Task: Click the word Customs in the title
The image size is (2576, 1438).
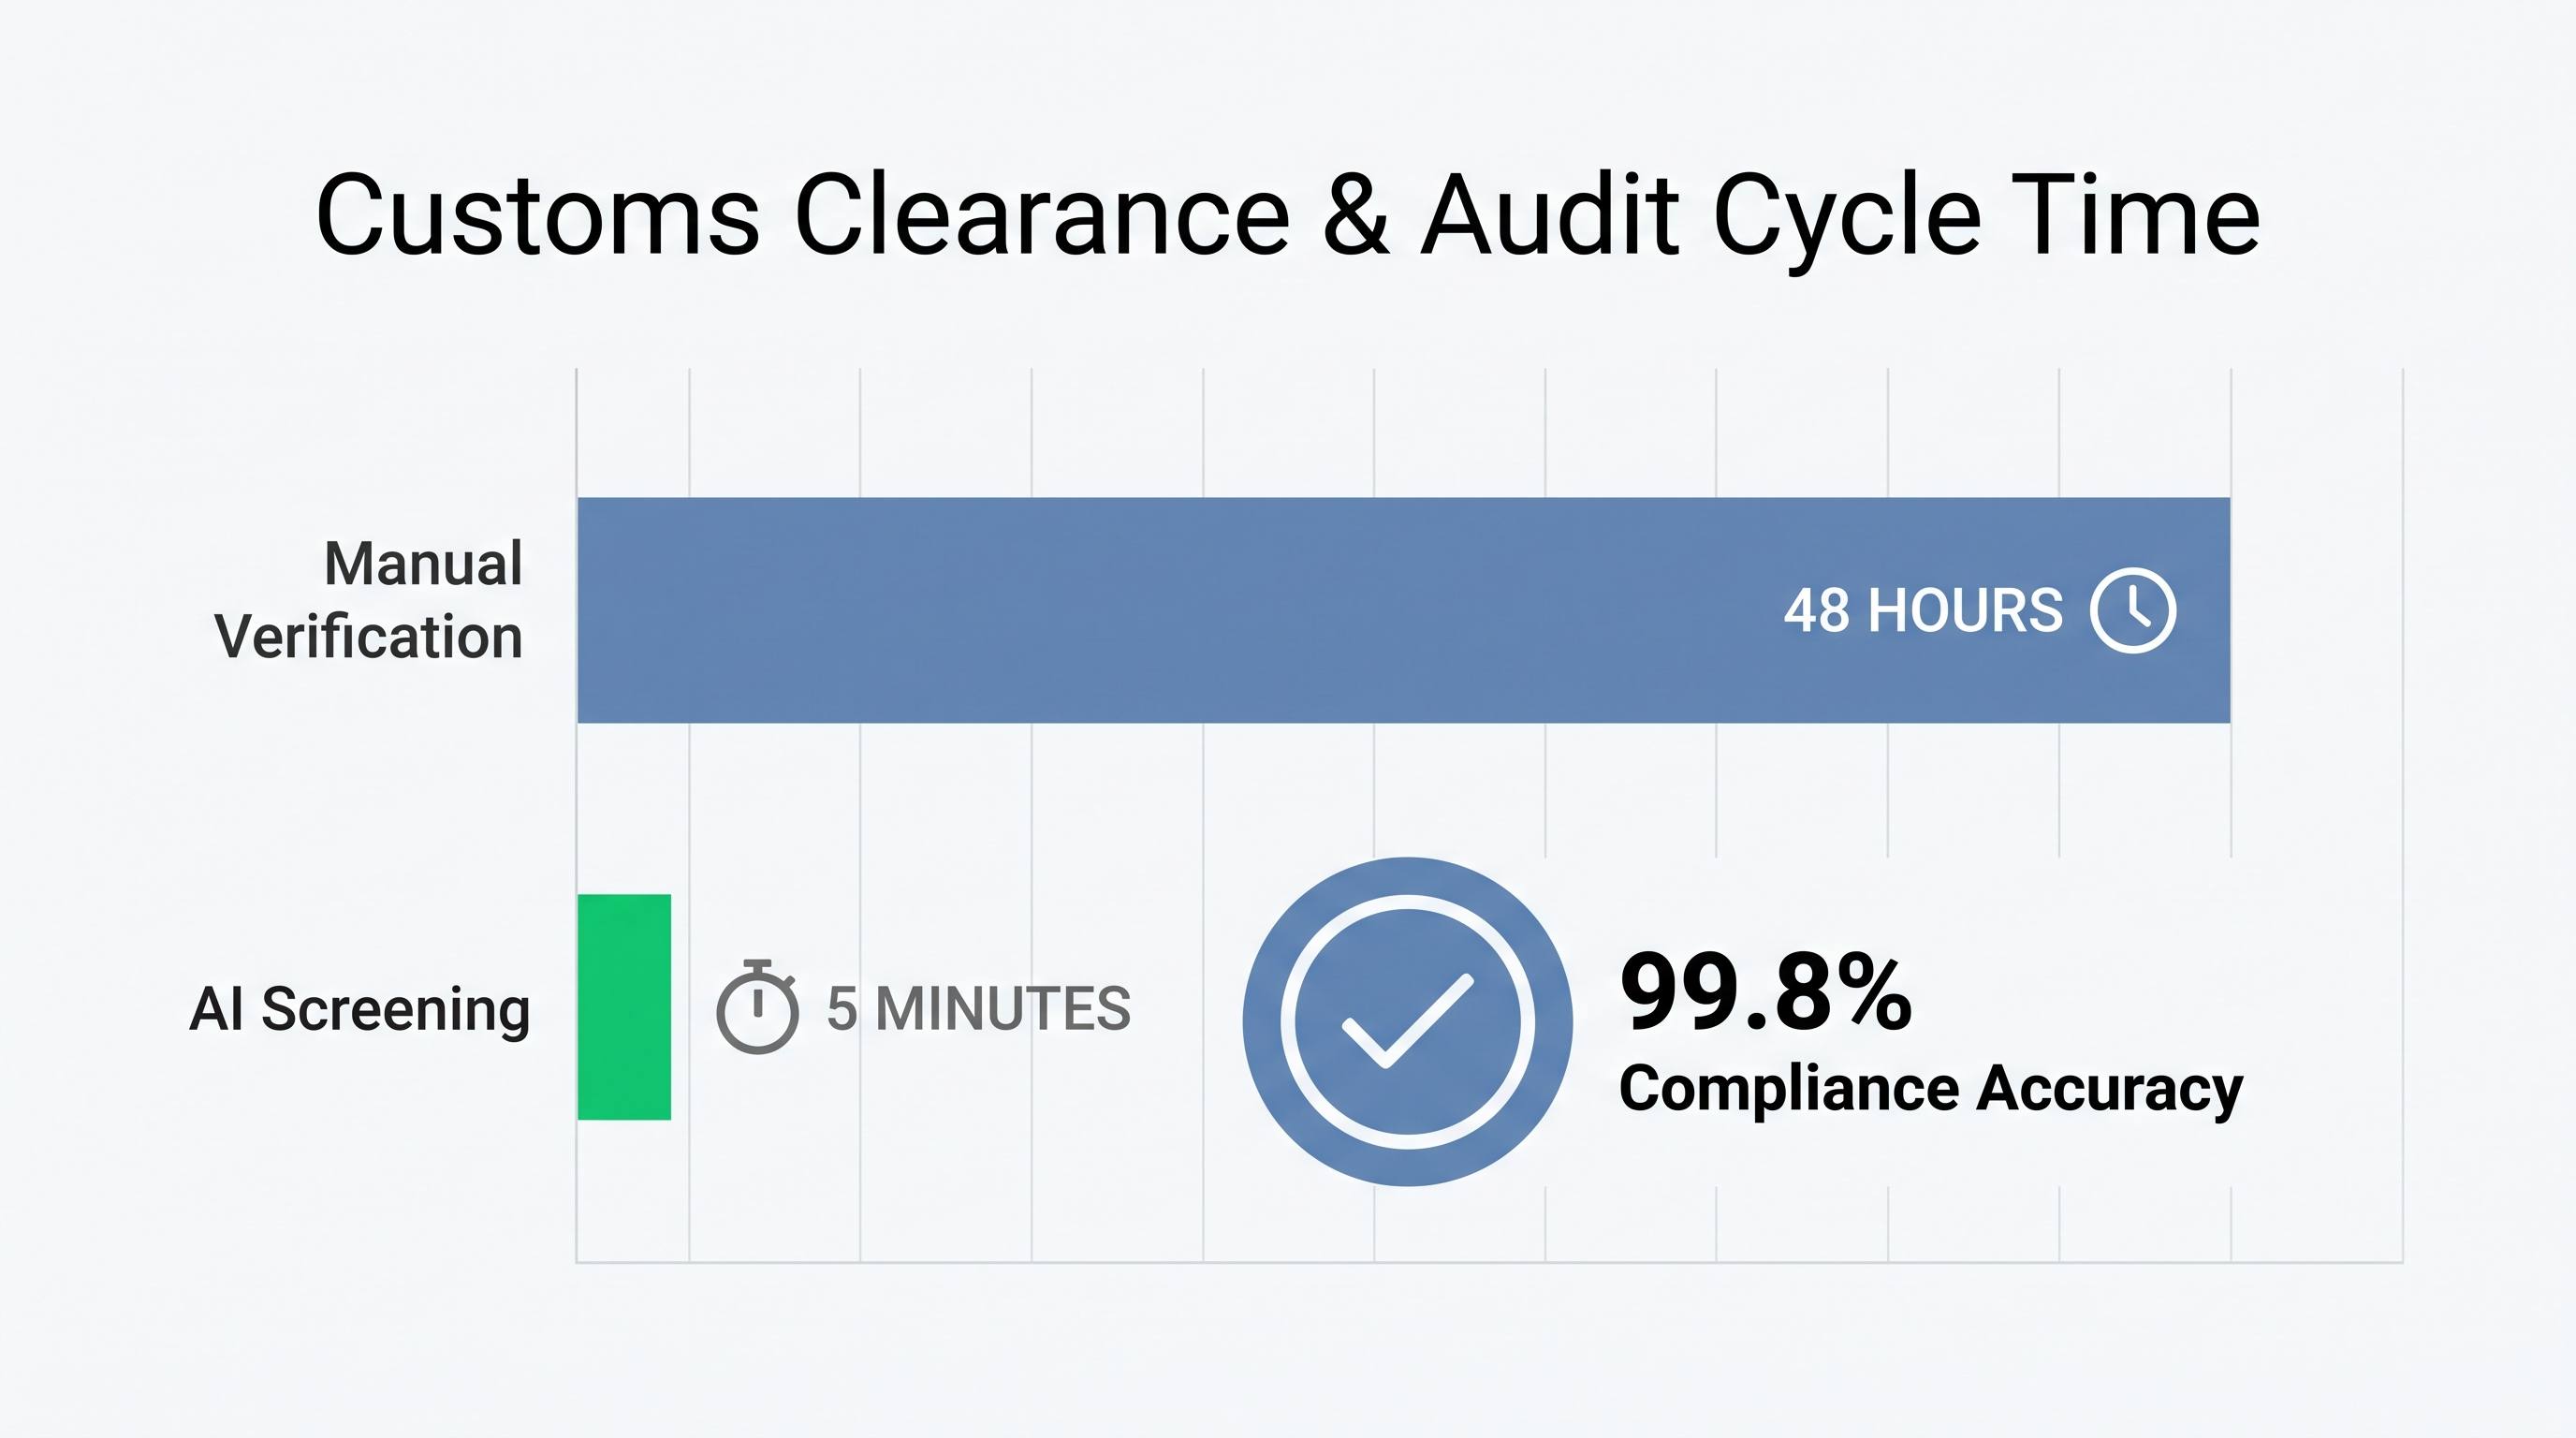Action: pos(538,215)
